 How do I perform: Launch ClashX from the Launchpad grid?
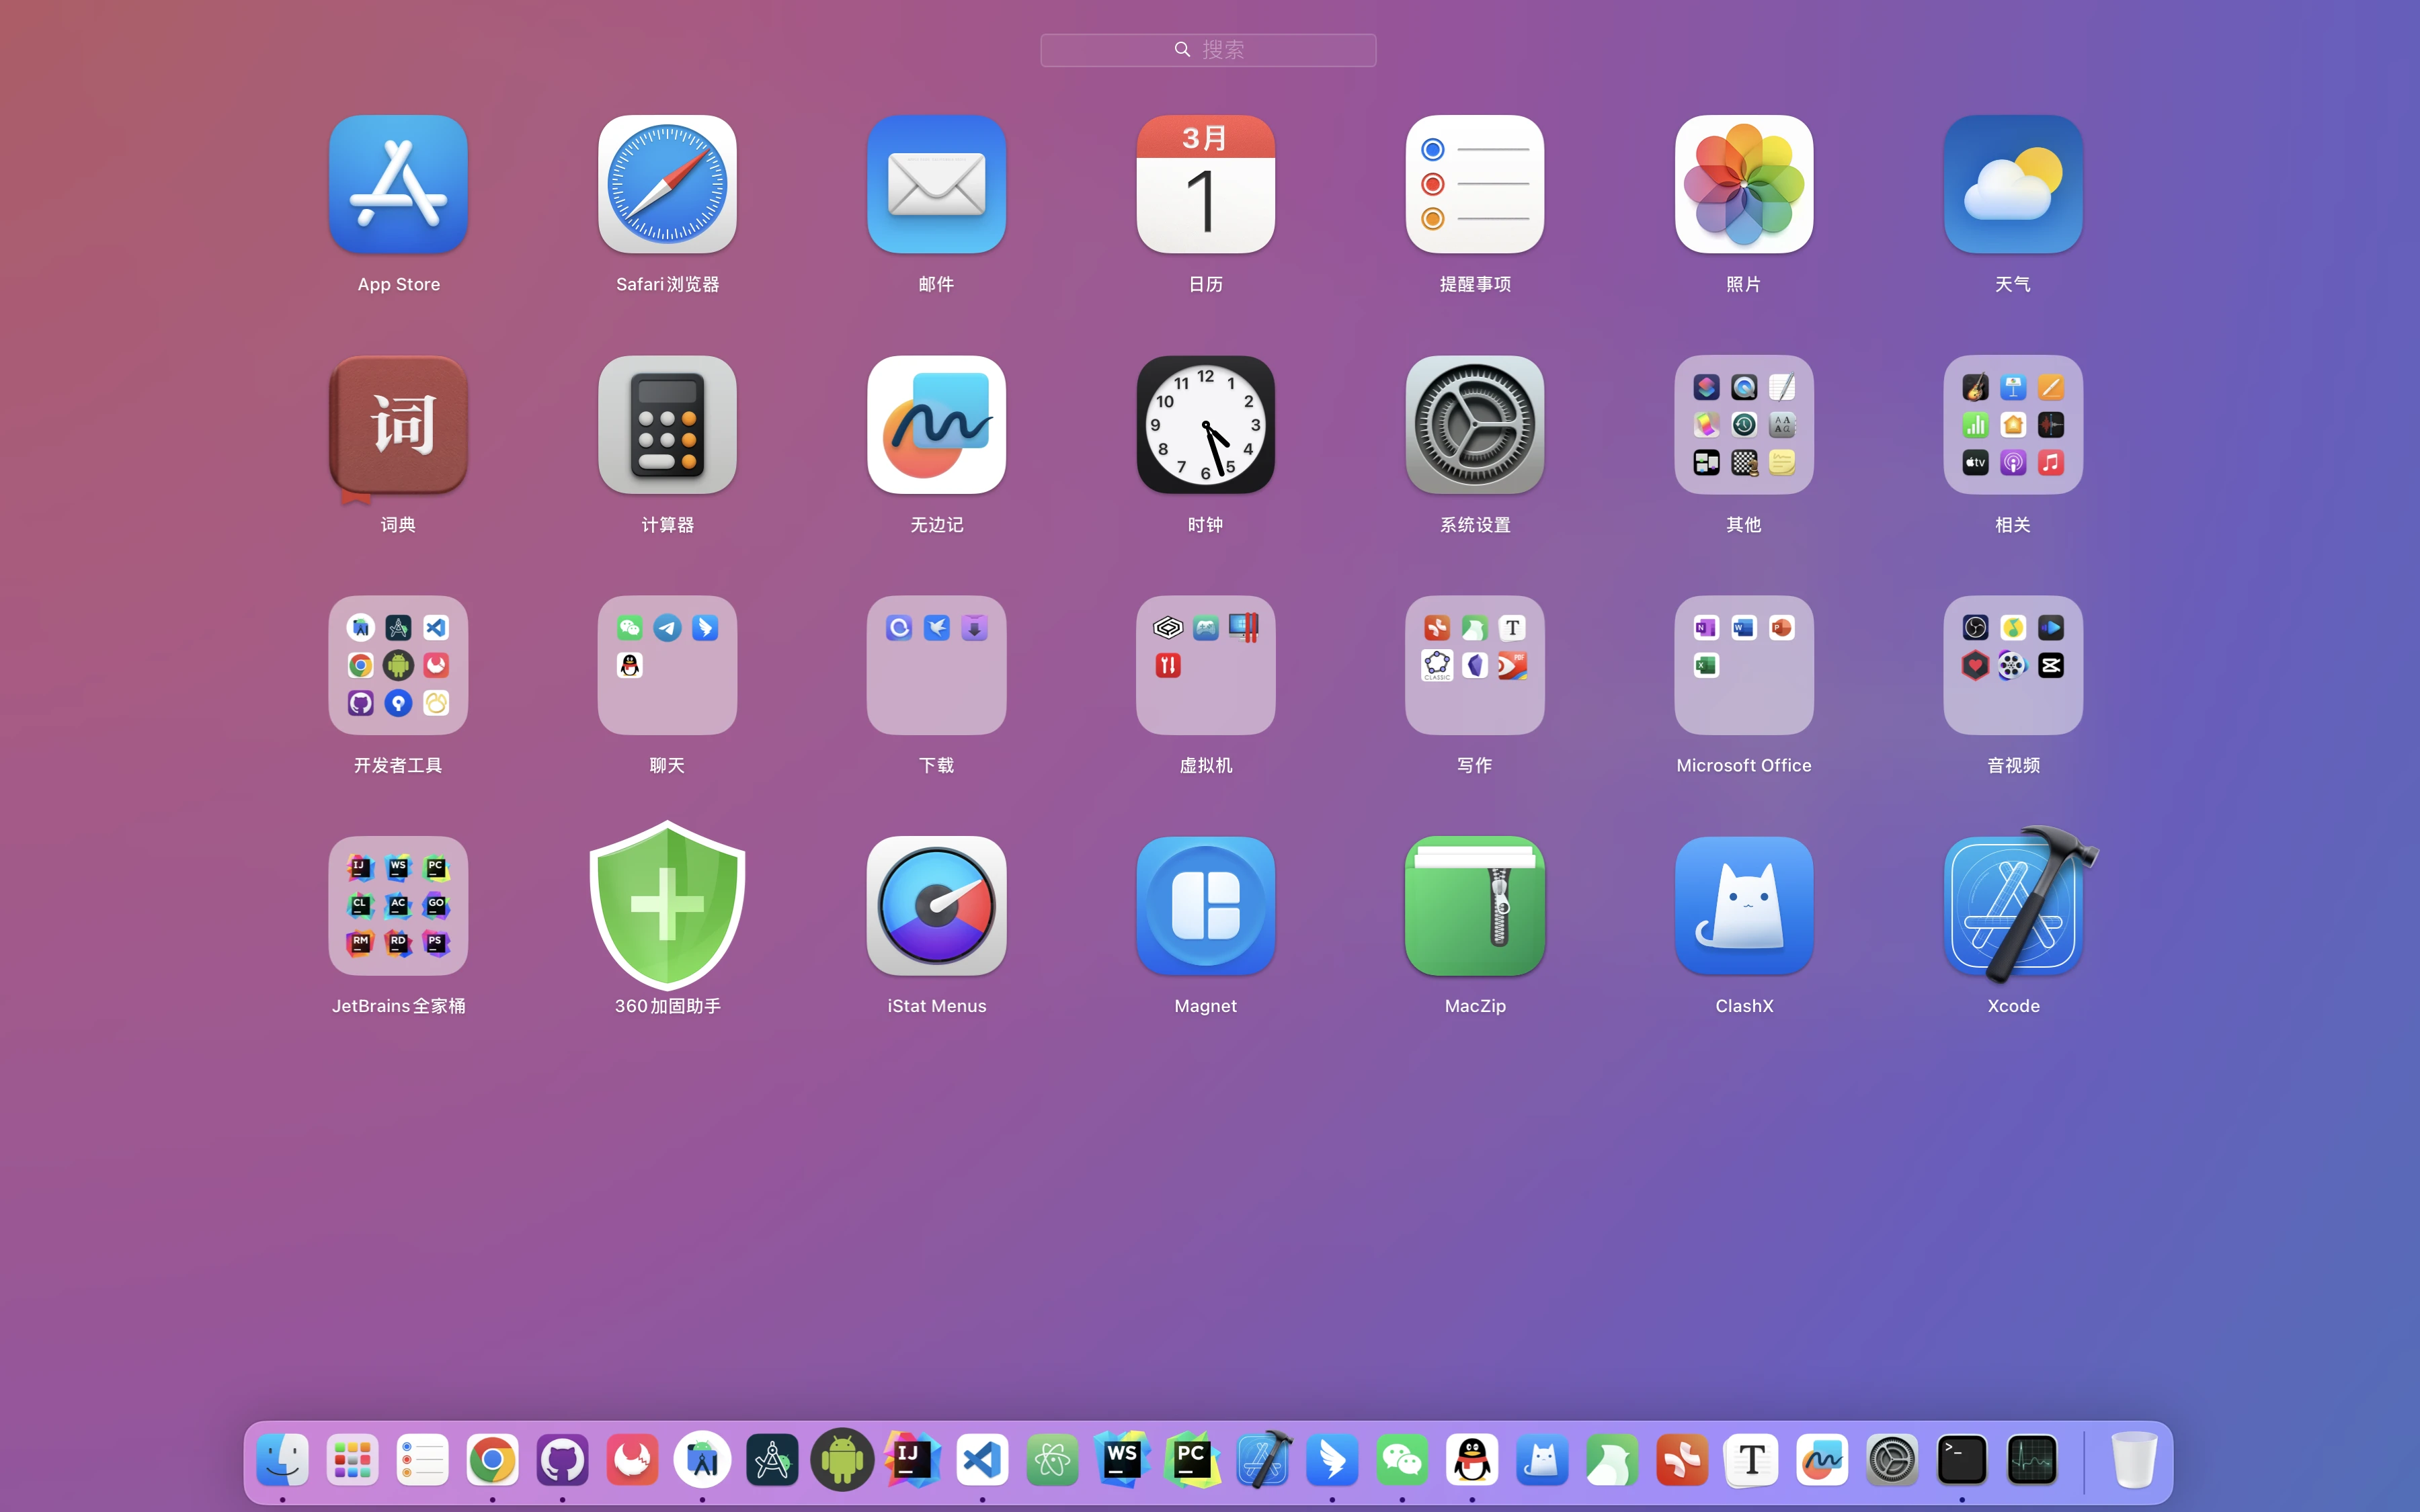pos(1743,906)
